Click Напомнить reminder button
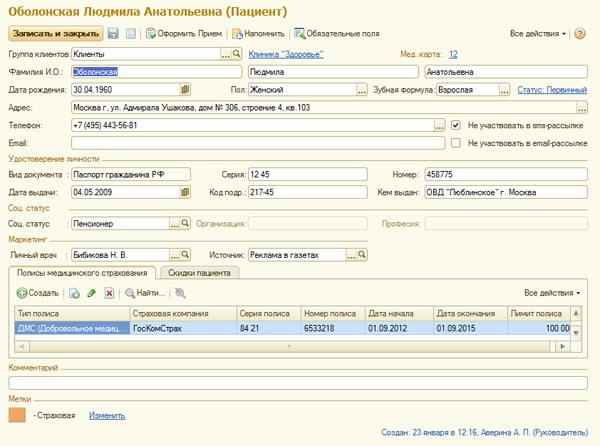600x446 pixels. [258, 34]
